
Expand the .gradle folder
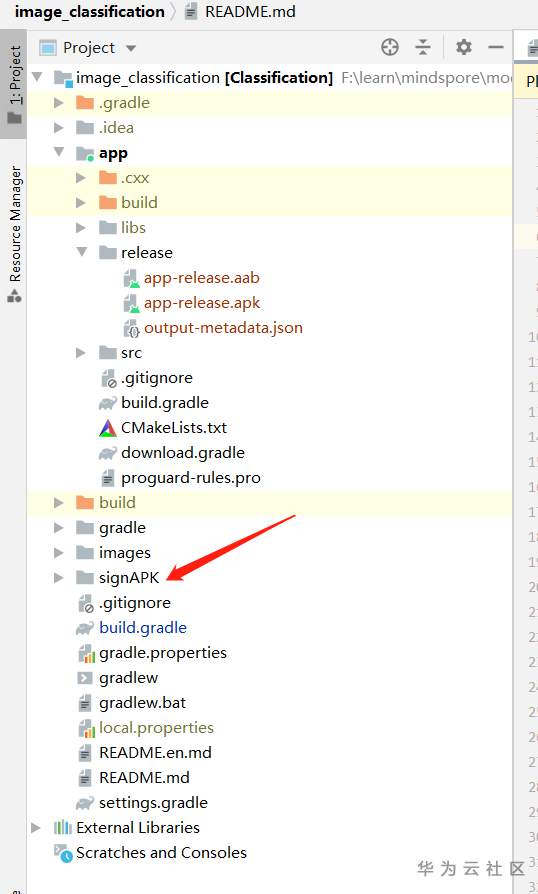tap(58, 103)
